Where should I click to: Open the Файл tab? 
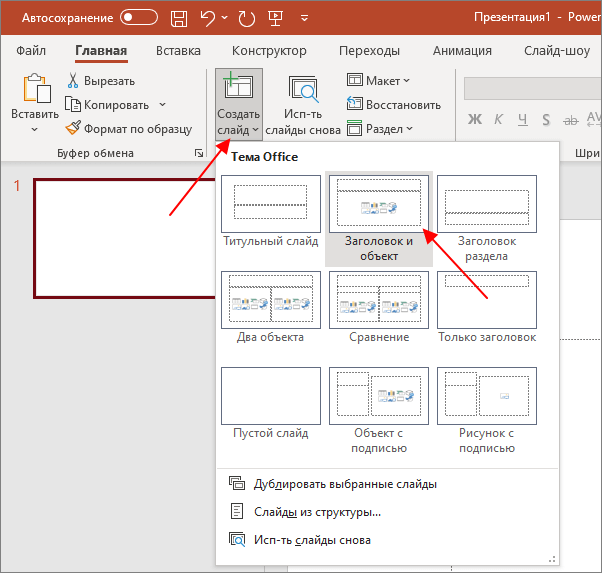click(31, 51)
